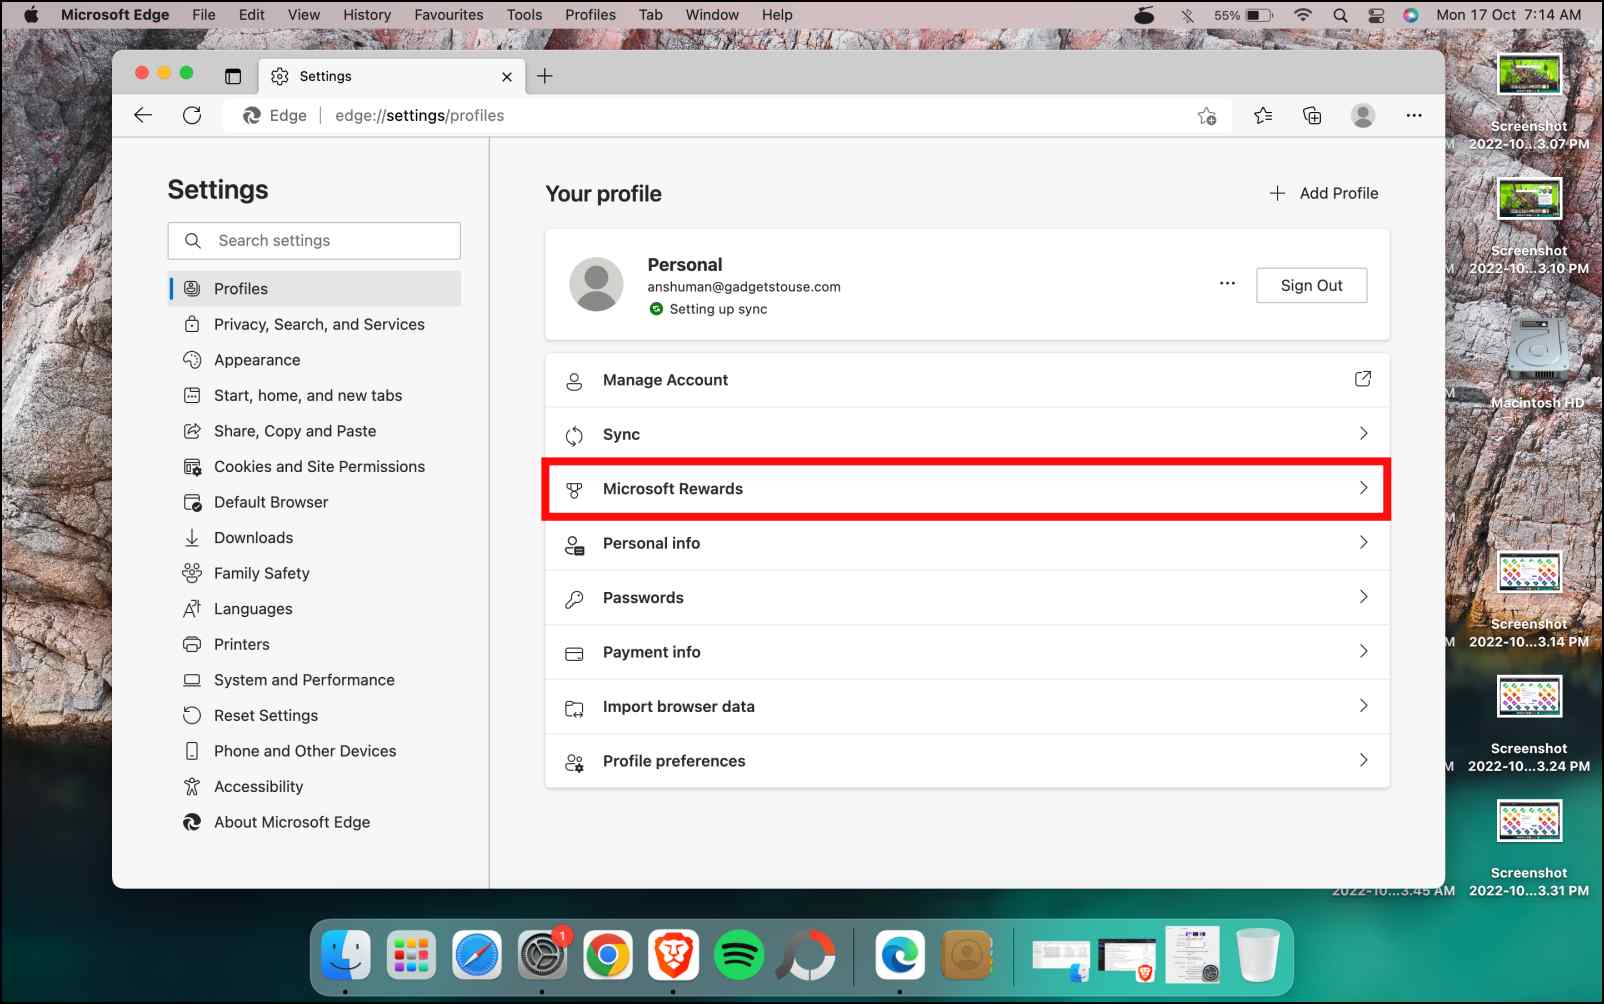1604x1004 pixels.
Task: Click the Passwords key icon
Action: (x=574, y=598)
